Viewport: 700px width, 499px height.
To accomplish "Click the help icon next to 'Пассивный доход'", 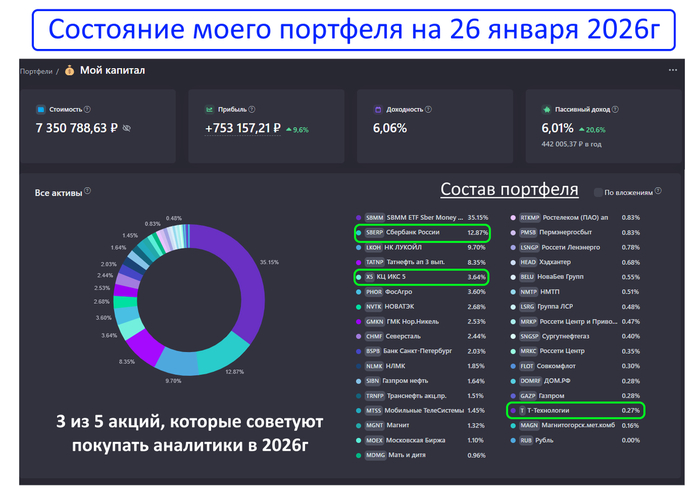I will click(617, 109).
